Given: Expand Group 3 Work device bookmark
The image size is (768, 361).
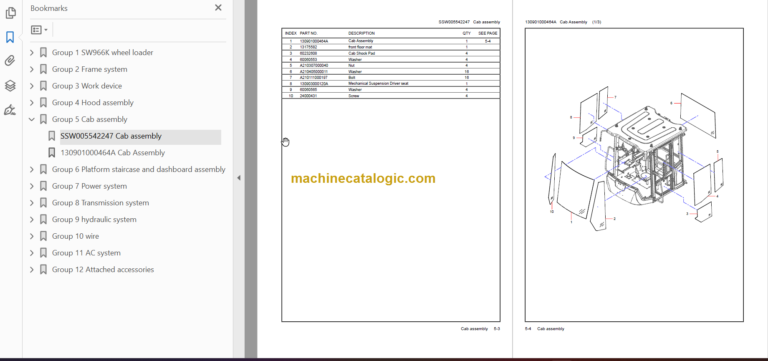Looking at the screenshot, I should point(32,86).
